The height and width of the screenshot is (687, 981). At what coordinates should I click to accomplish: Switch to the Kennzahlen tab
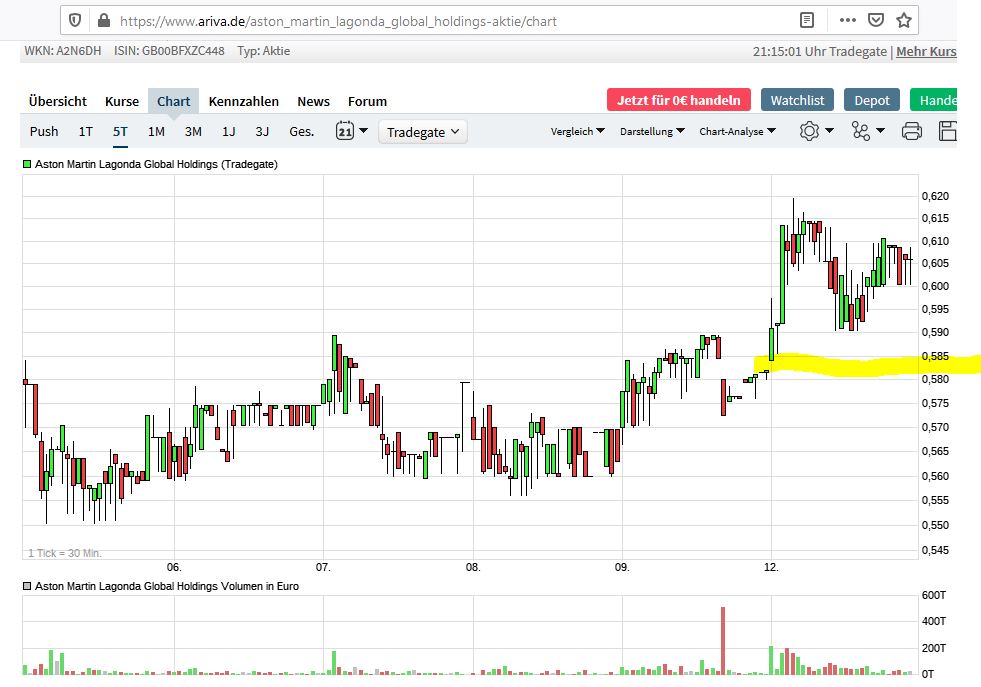pyautogui.click(x=244, y=101)
